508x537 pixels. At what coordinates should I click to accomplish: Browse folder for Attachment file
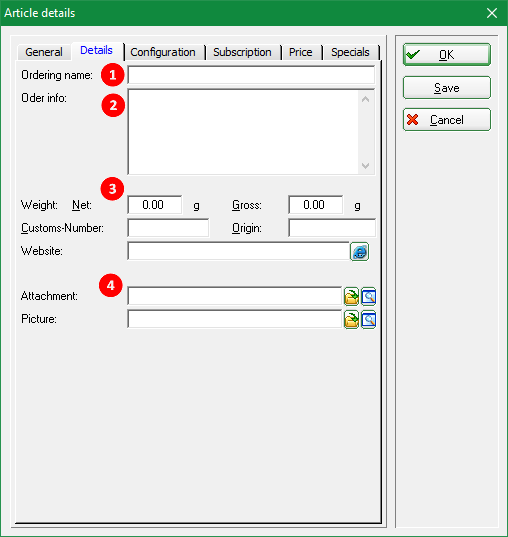coord(351,296)
